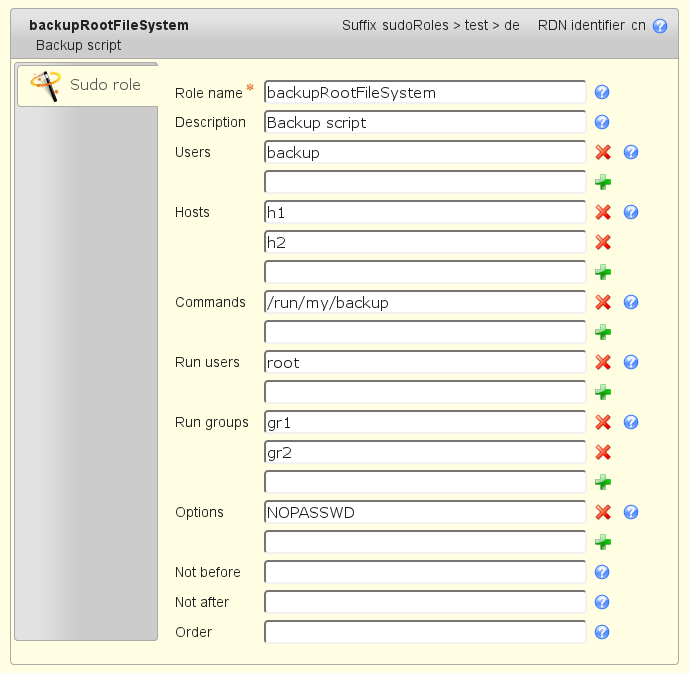Screen dimensions: 689x673
Task: Click the empty Commands input field
Action: [425, 332]
